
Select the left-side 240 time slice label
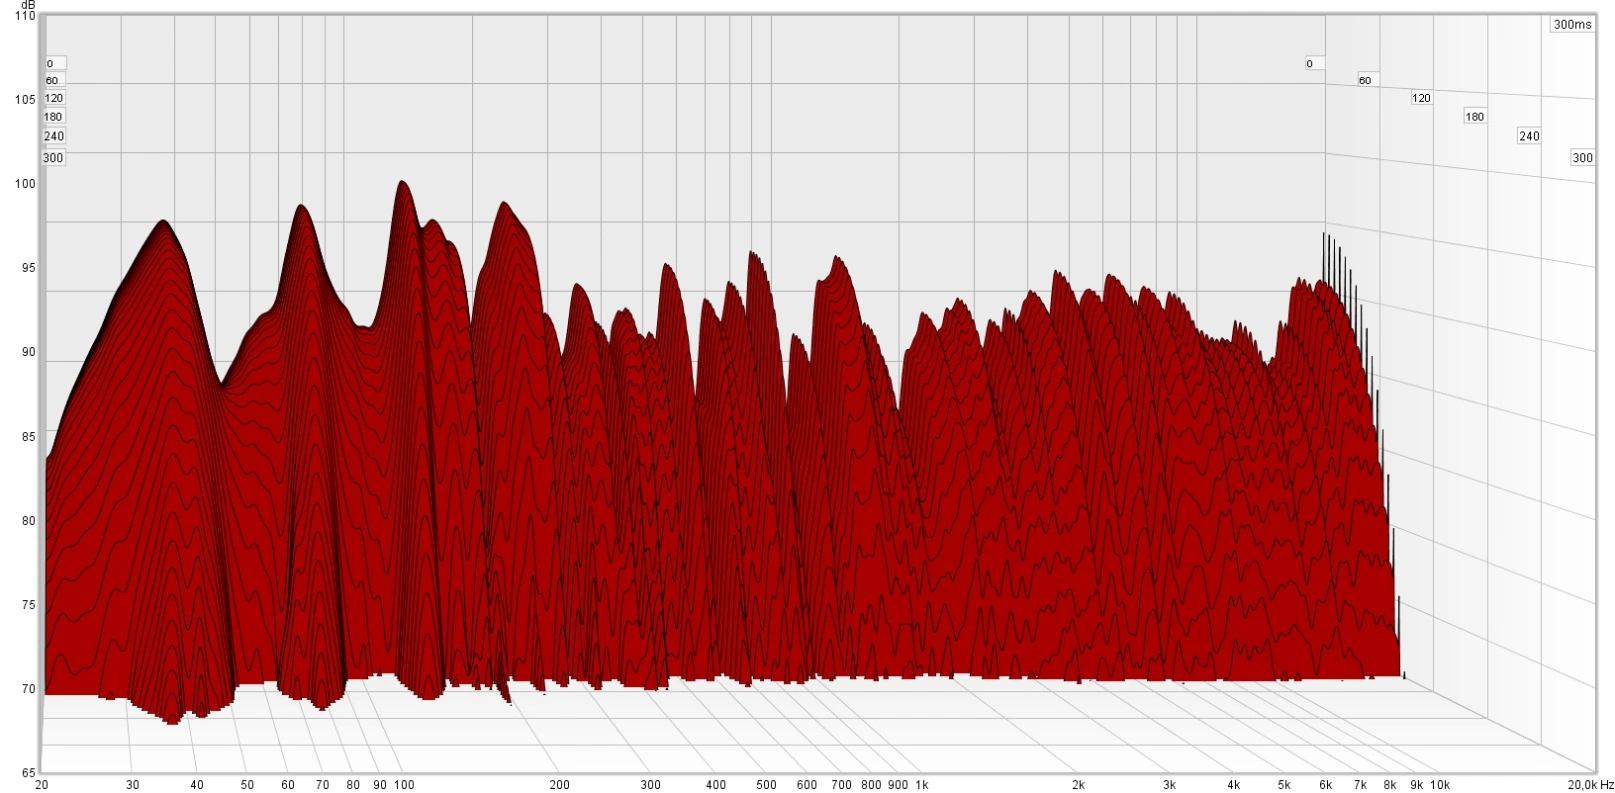click(x=54, y=136)
